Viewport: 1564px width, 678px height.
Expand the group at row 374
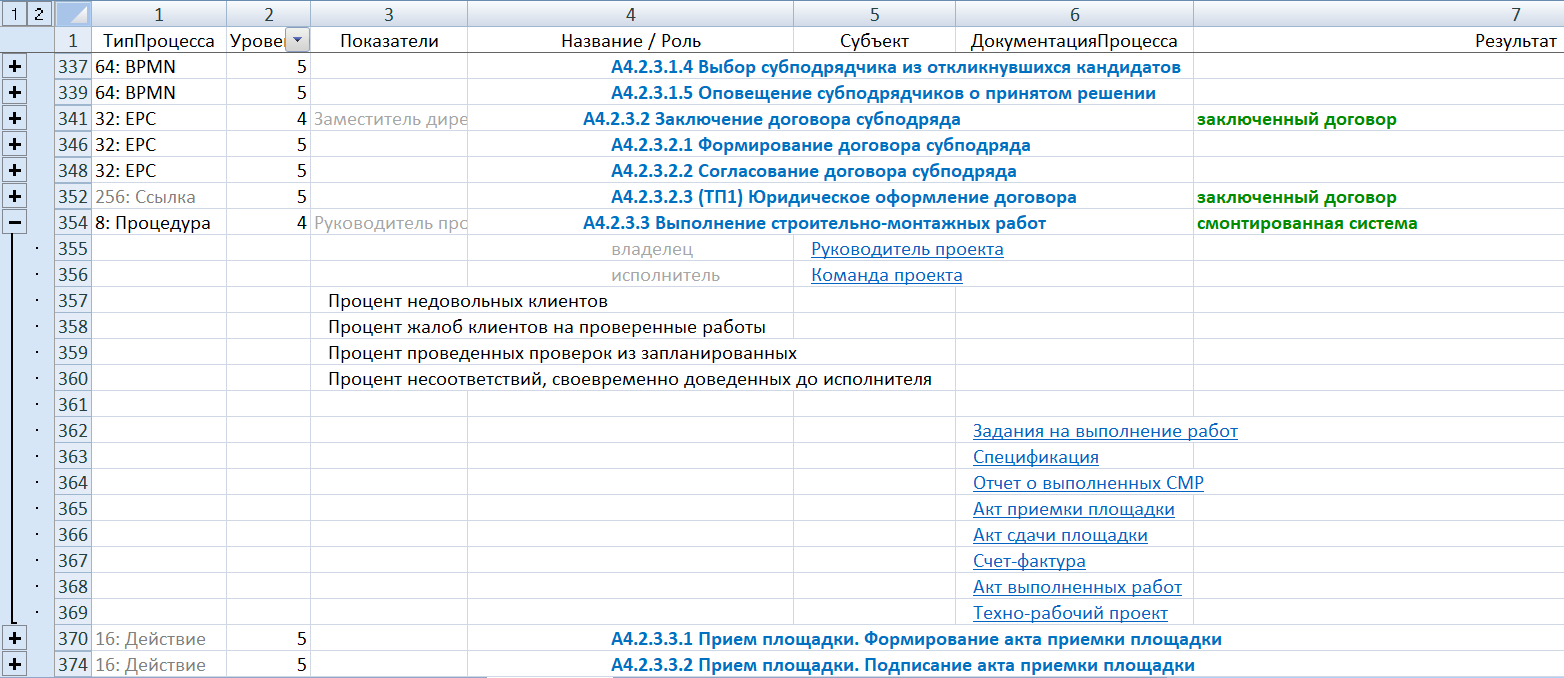pyautogui.click(x=14, y=665)
